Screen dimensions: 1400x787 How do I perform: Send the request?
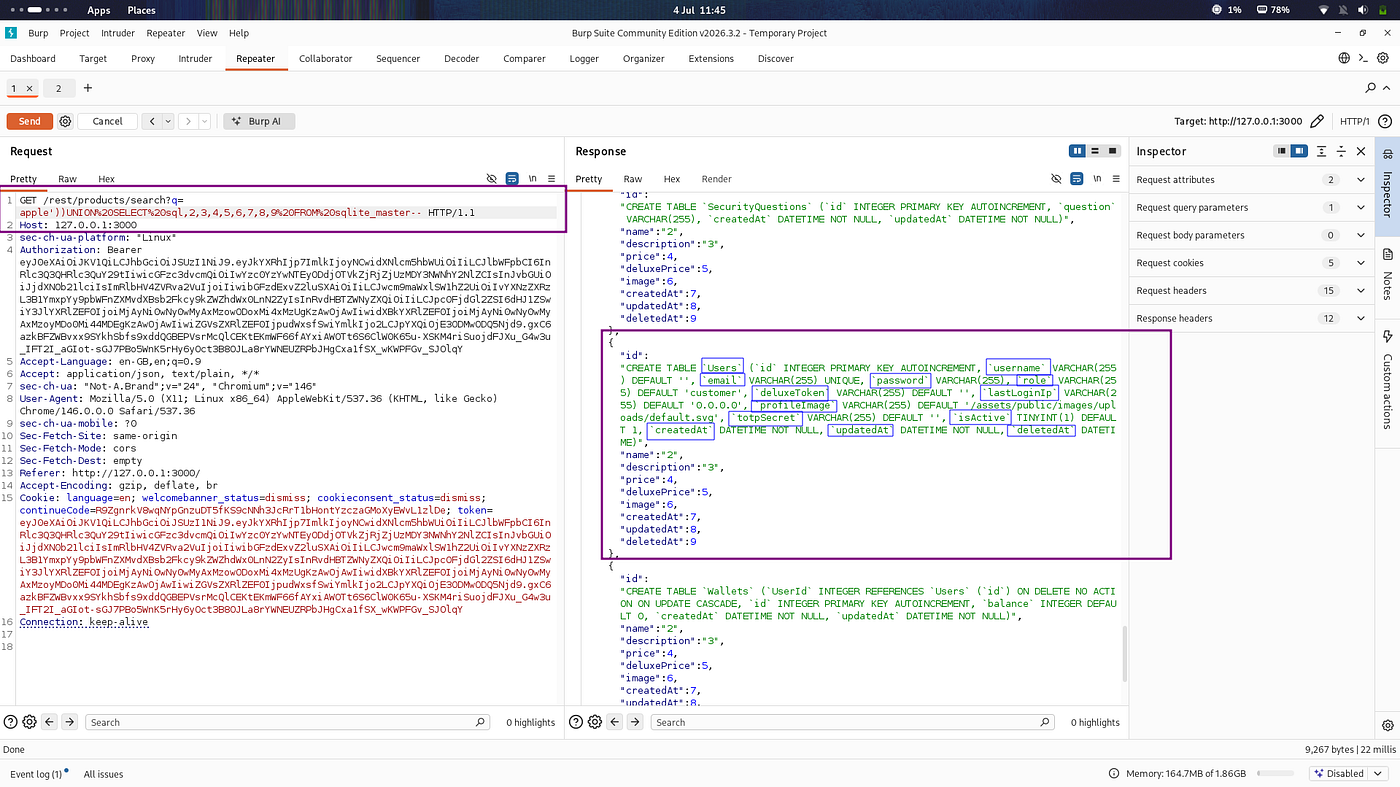click(30, 121)
